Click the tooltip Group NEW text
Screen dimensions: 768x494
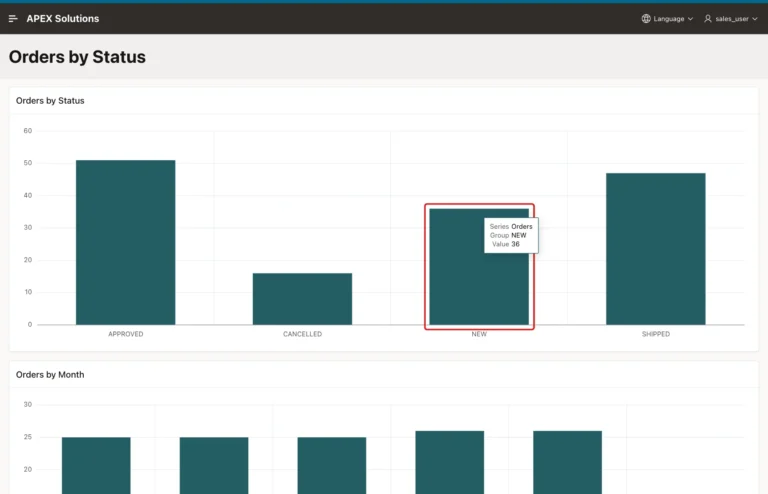(508, 235)
